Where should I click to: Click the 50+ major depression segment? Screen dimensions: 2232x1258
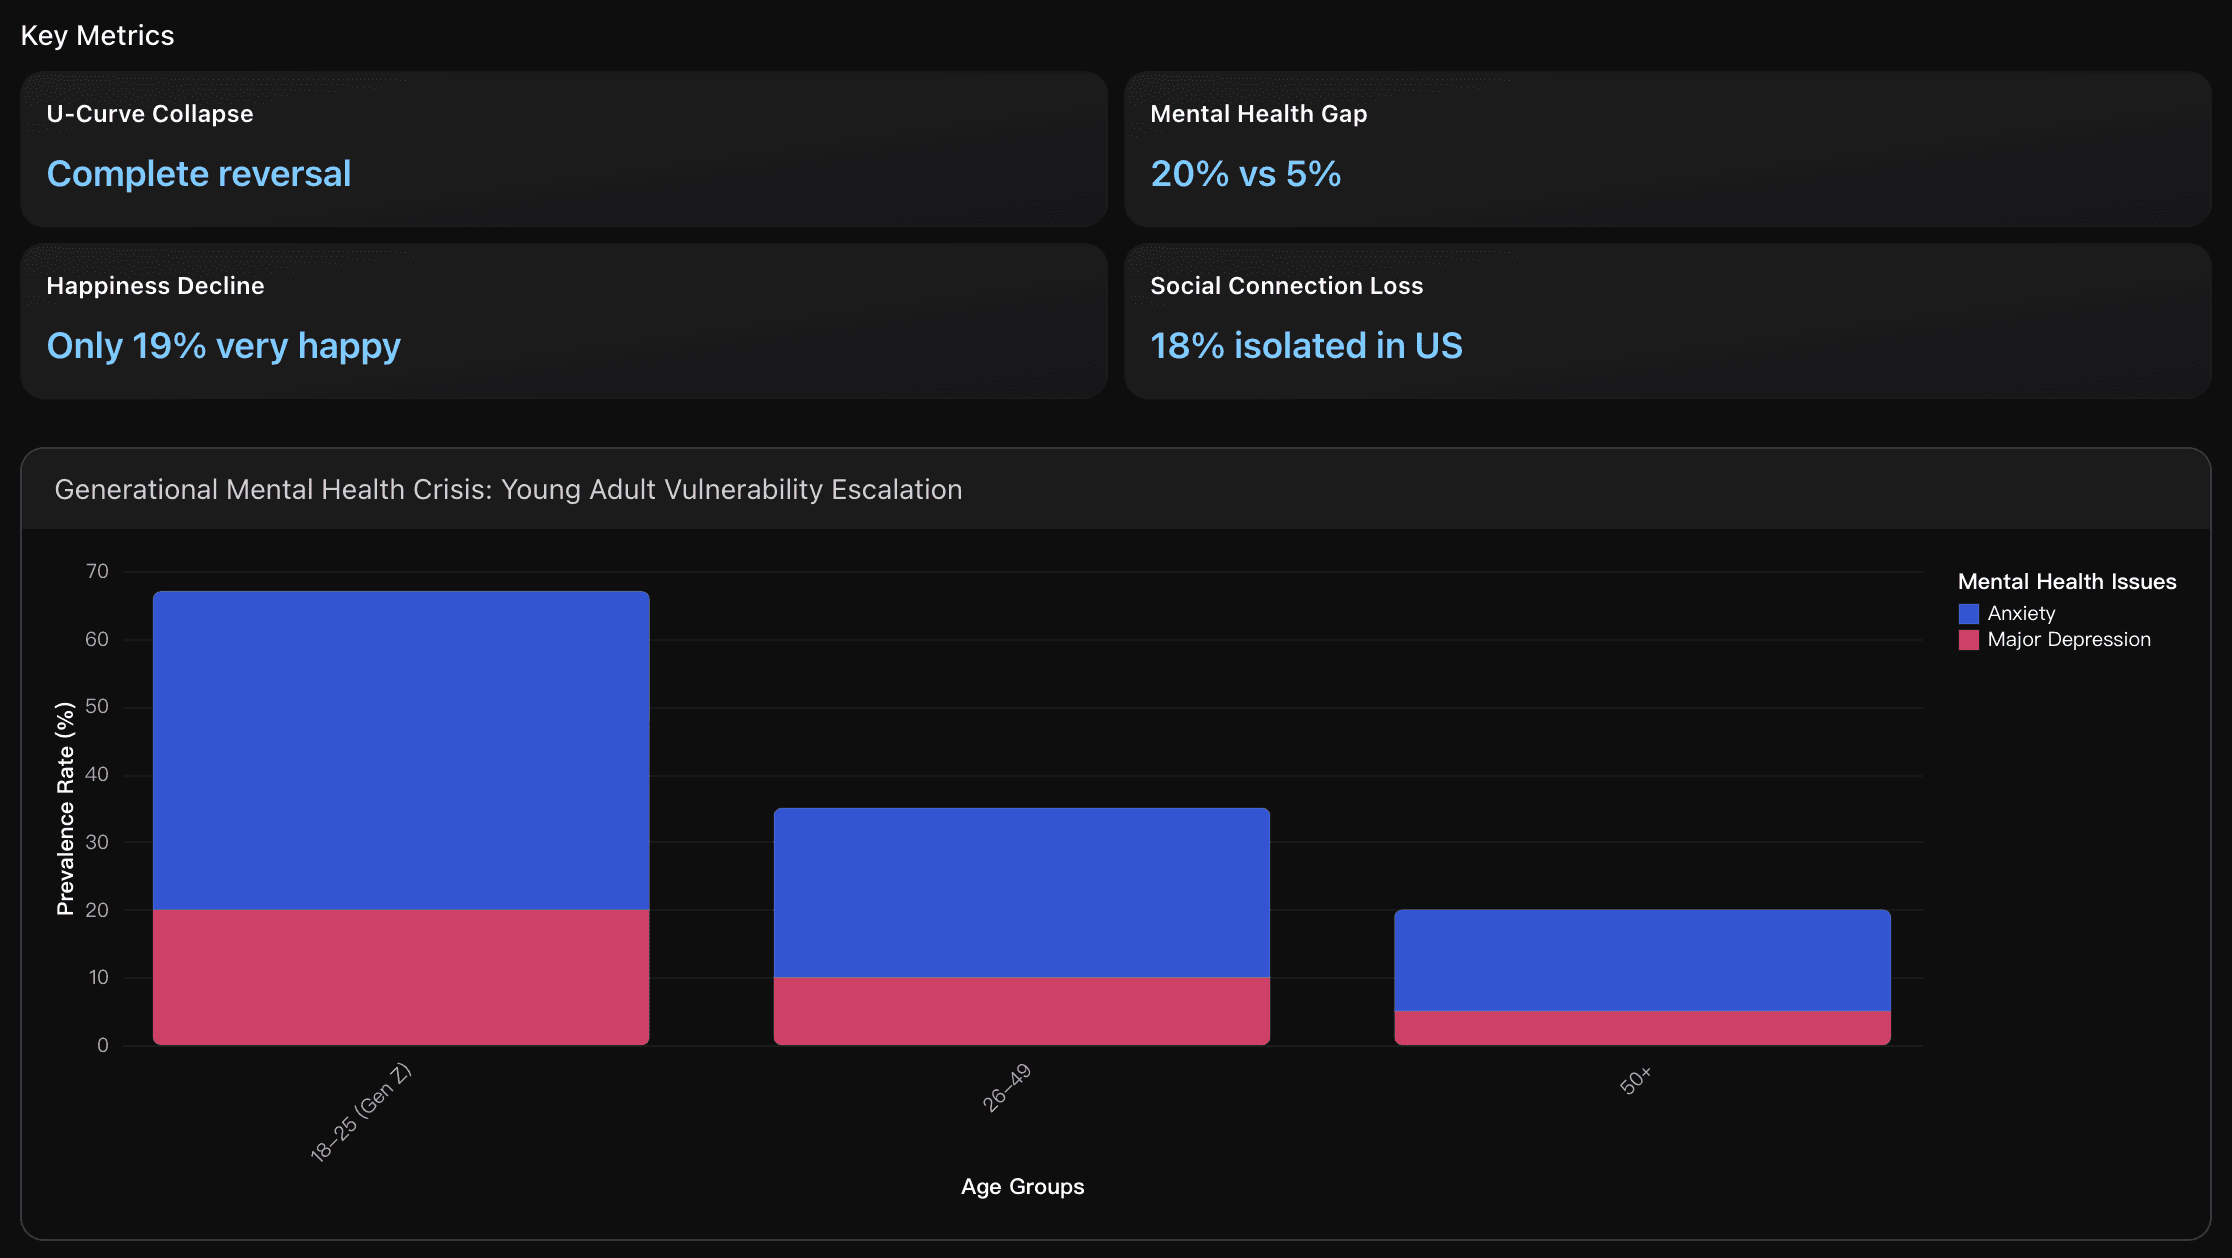coord(1642,1028)
